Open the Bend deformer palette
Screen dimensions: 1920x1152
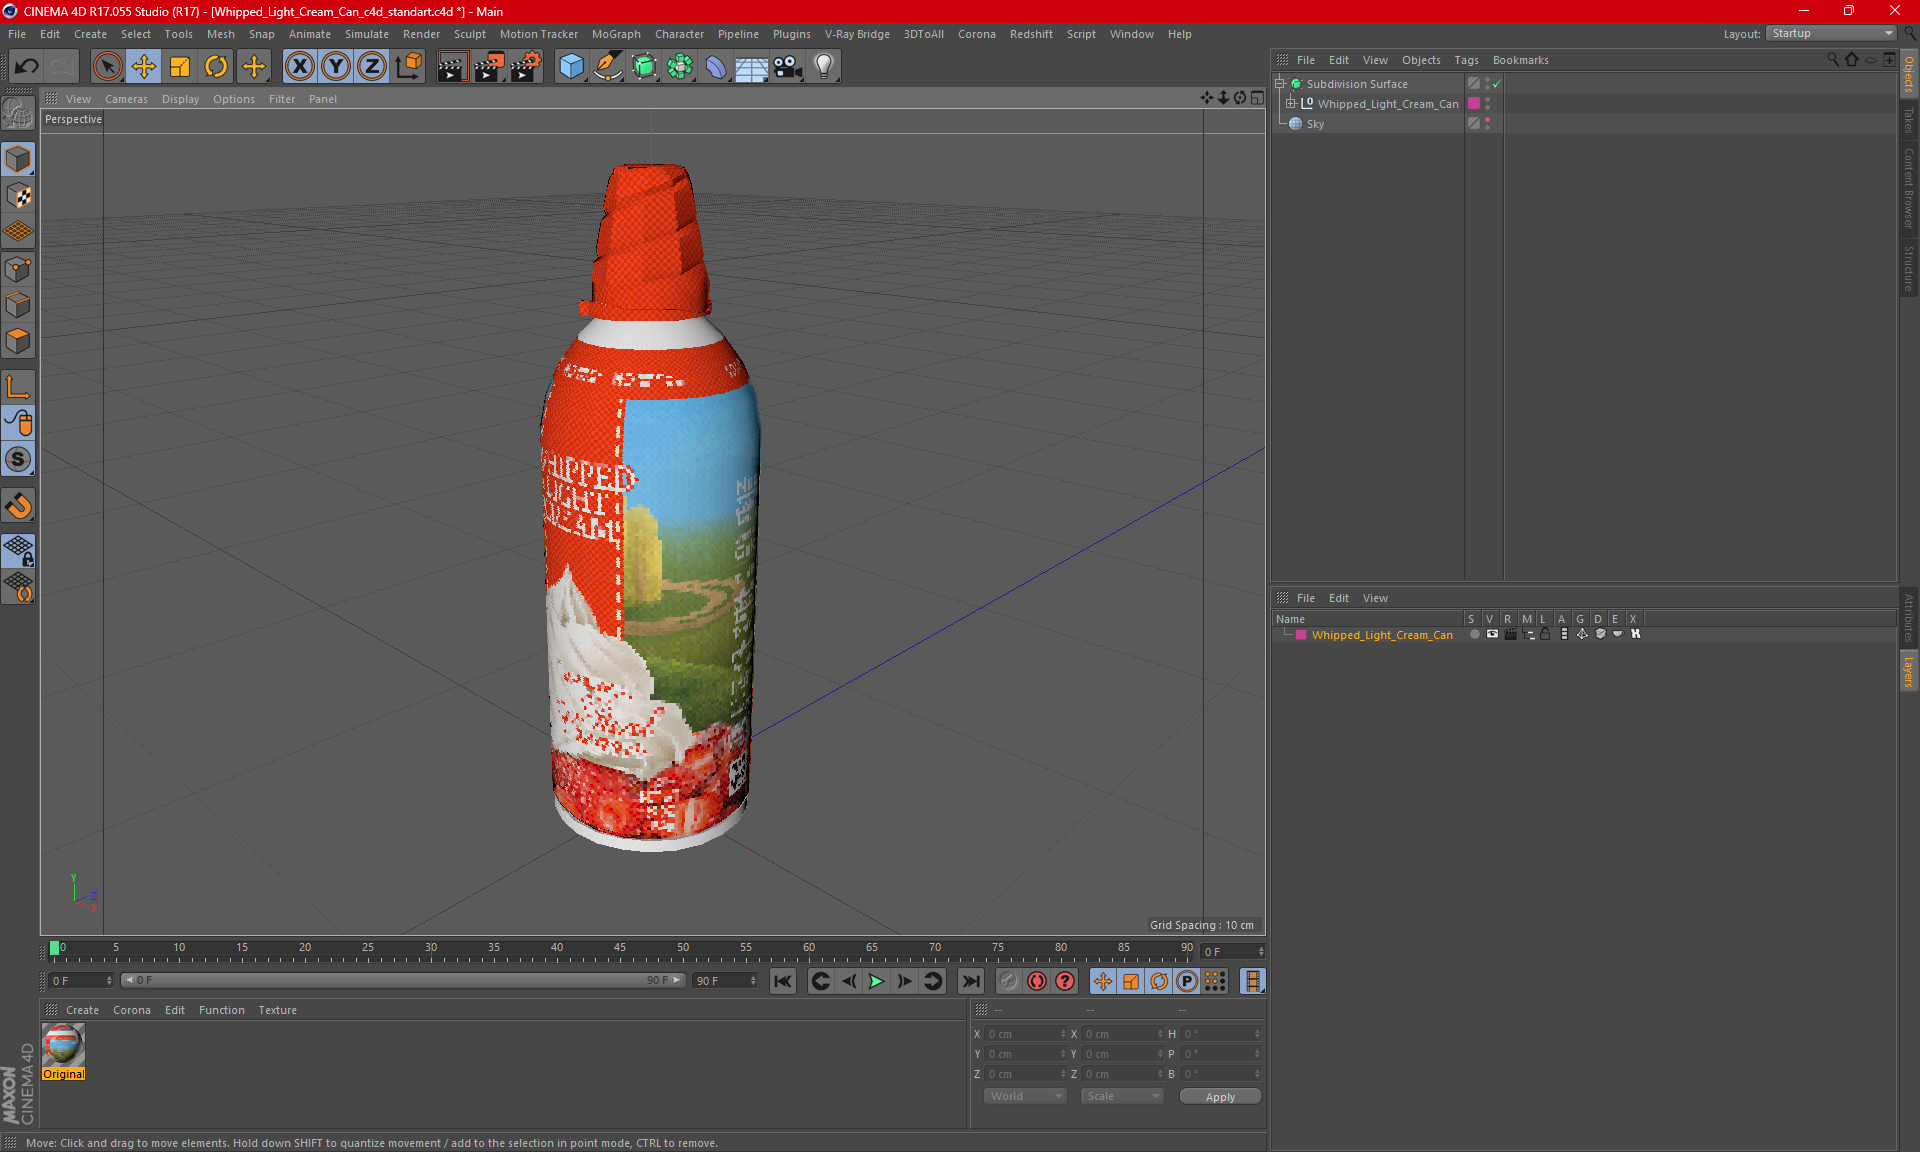point(716,67)
